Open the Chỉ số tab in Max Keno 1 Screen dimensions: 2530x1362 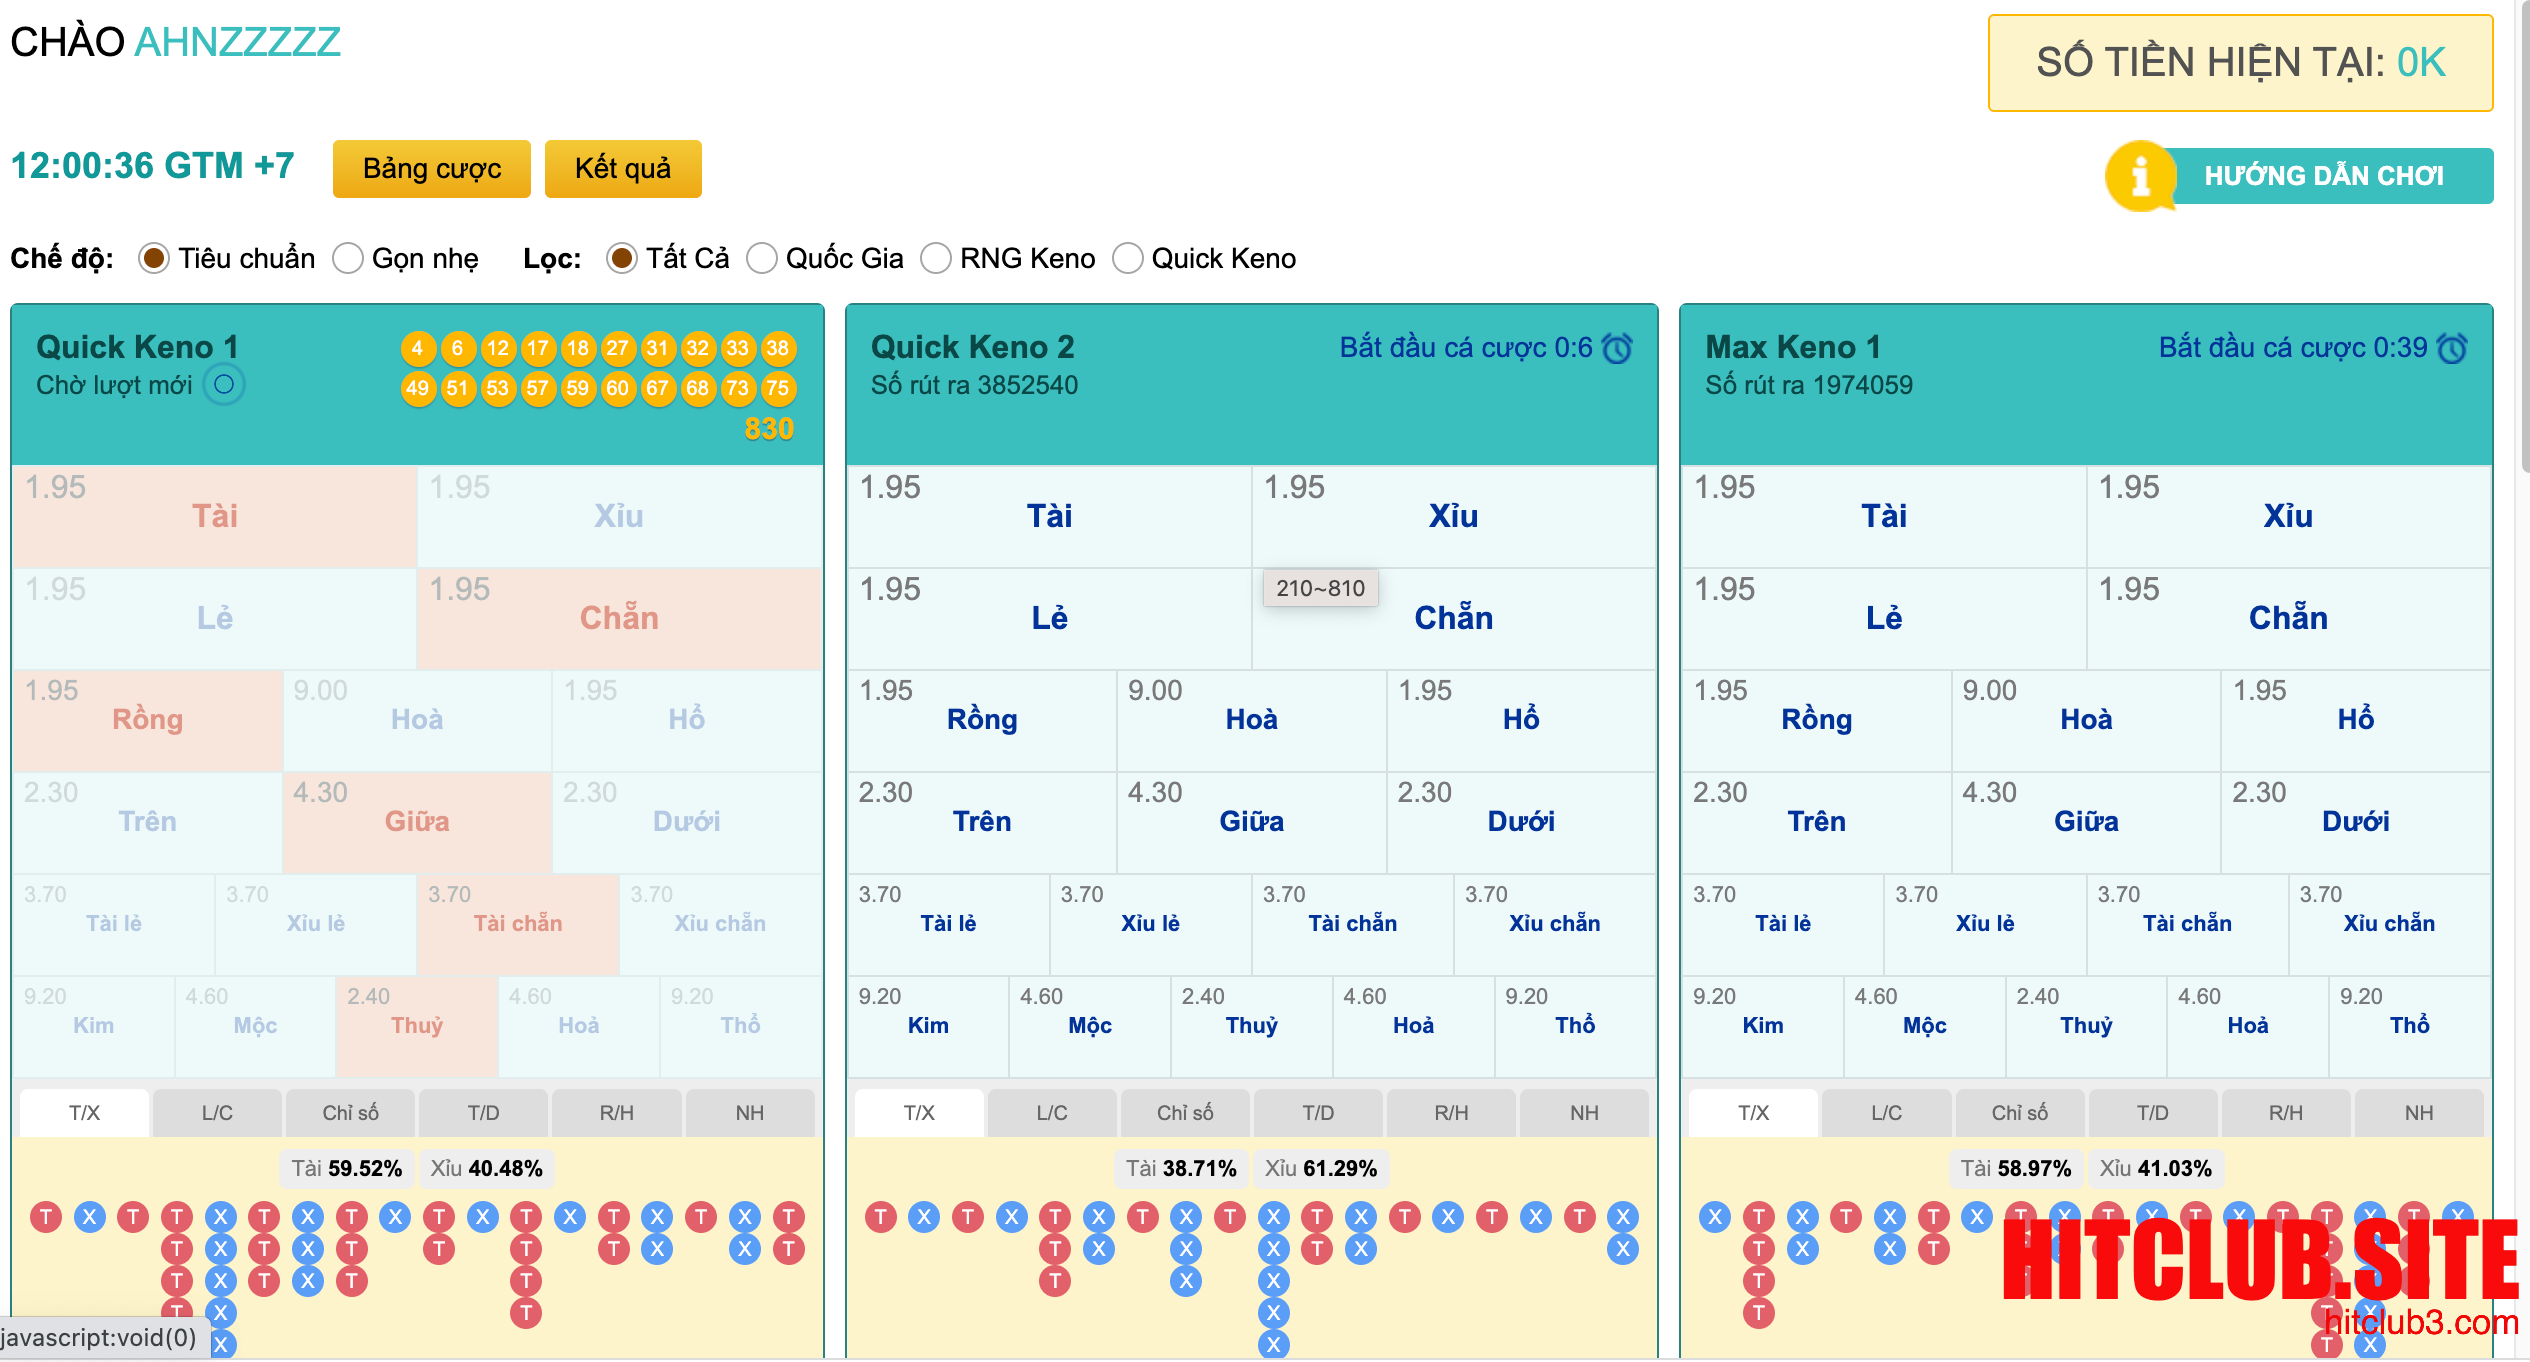click(2019, 1113)
